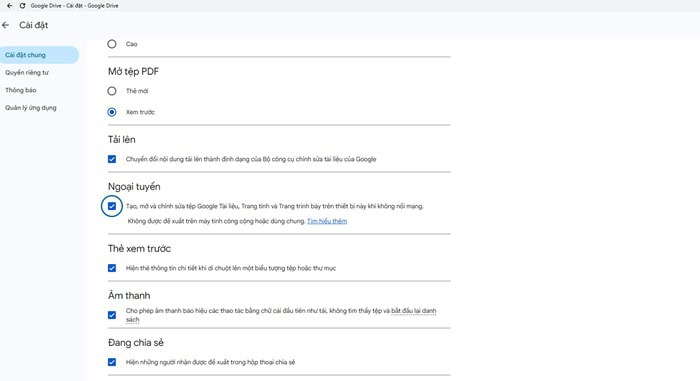Click the Đang chia sẻ heading

coord(136,343)
